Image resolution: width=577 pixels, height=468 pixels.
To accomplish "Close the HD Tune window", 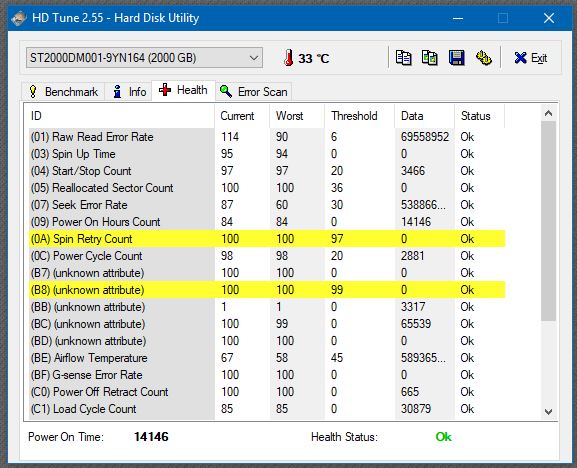I will pos(549,18).
